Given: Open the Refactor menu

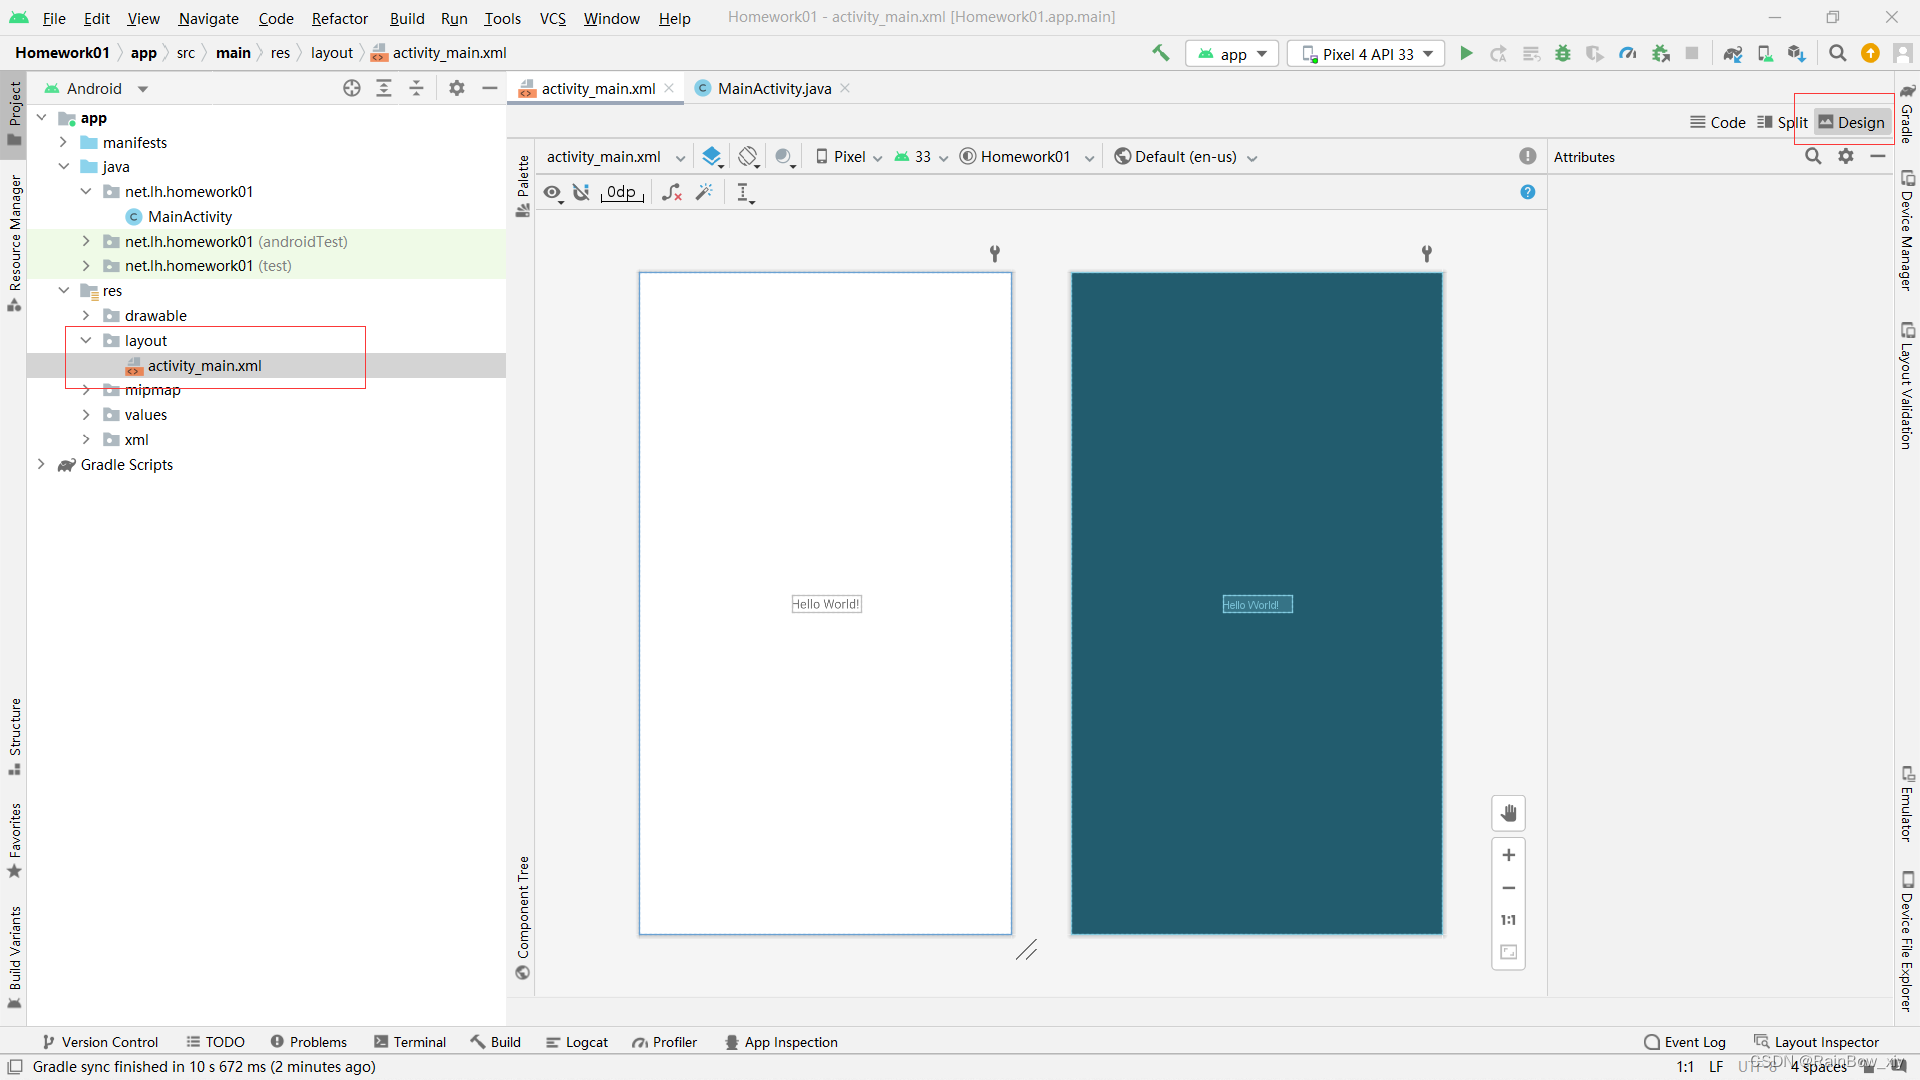Looking at the screenshot, I should (x=340, y=18).
